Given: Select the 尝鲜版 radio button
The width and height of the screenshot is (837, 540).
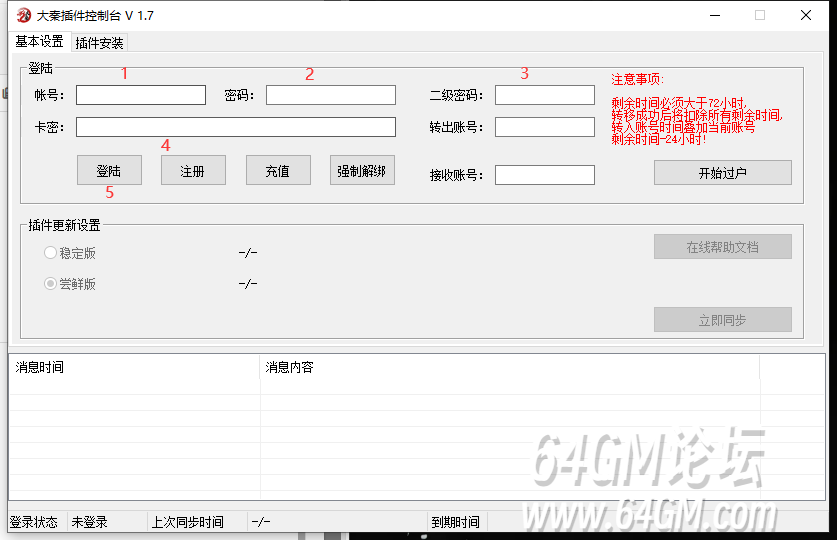Looking at the screenshot, I should point(50,283).
